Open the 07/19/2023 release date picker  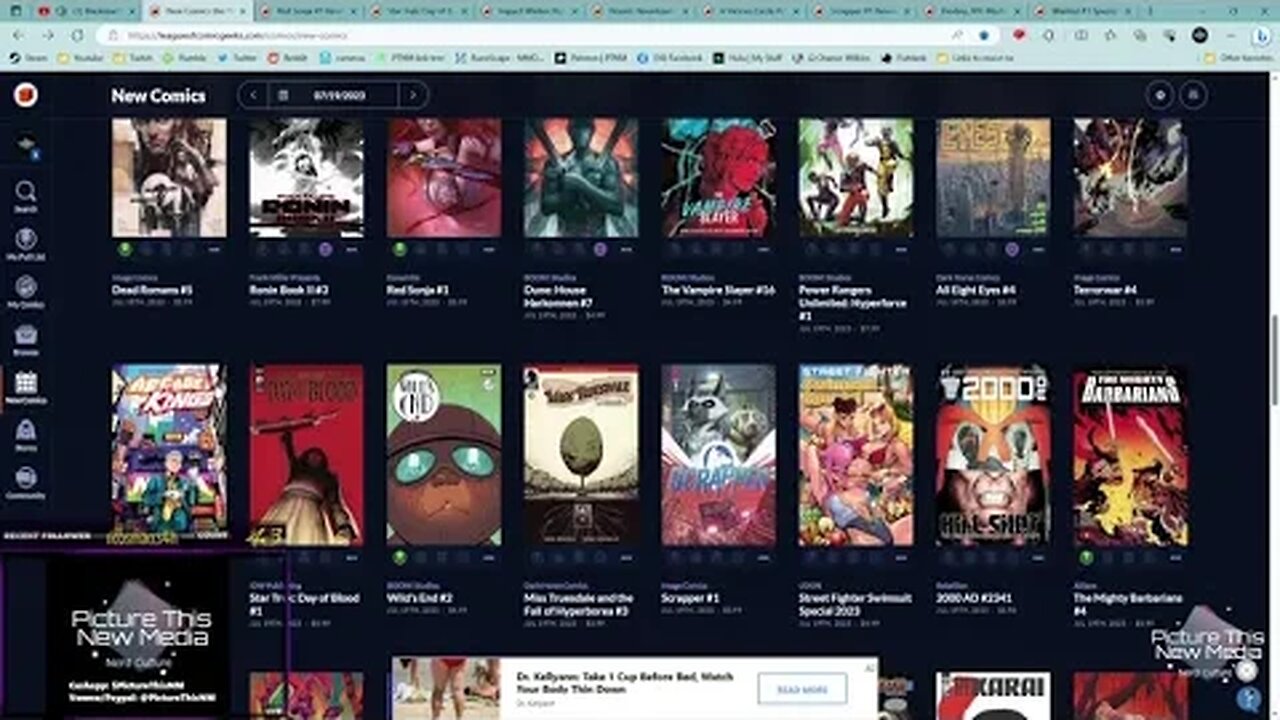(333, 96)
